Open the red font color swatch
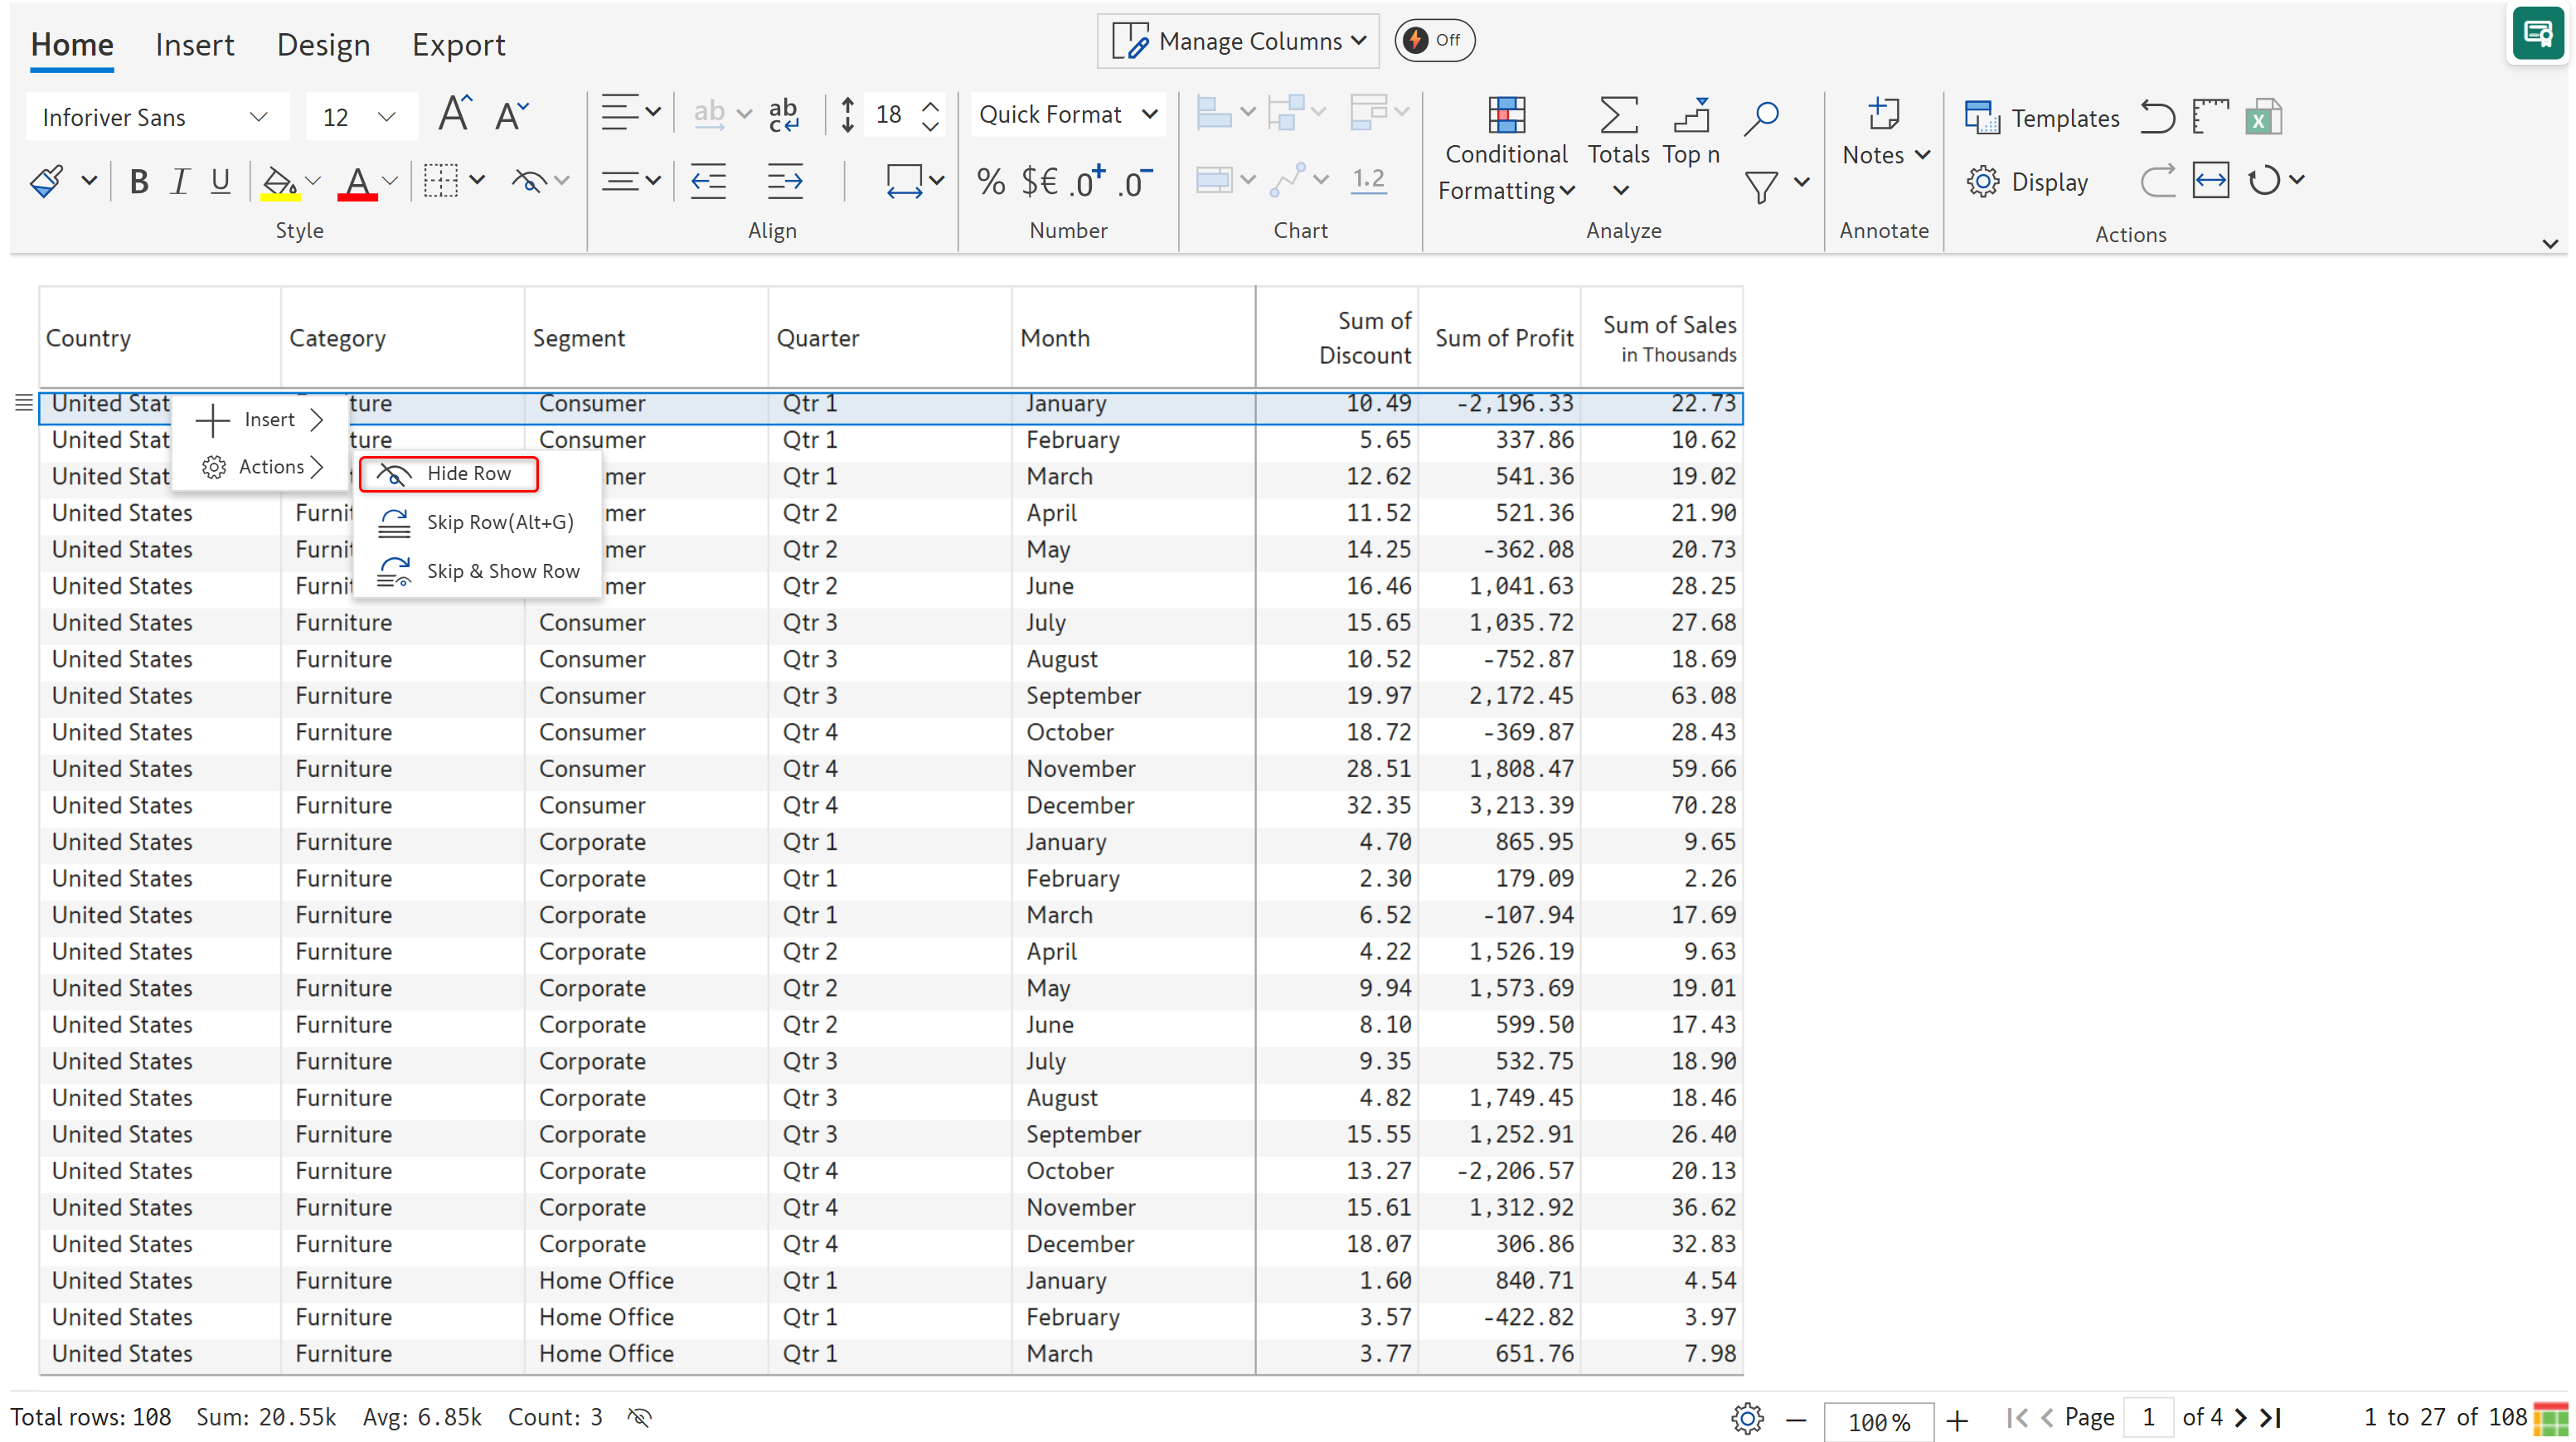The image size is (2576, 1442). pos(357,183)
